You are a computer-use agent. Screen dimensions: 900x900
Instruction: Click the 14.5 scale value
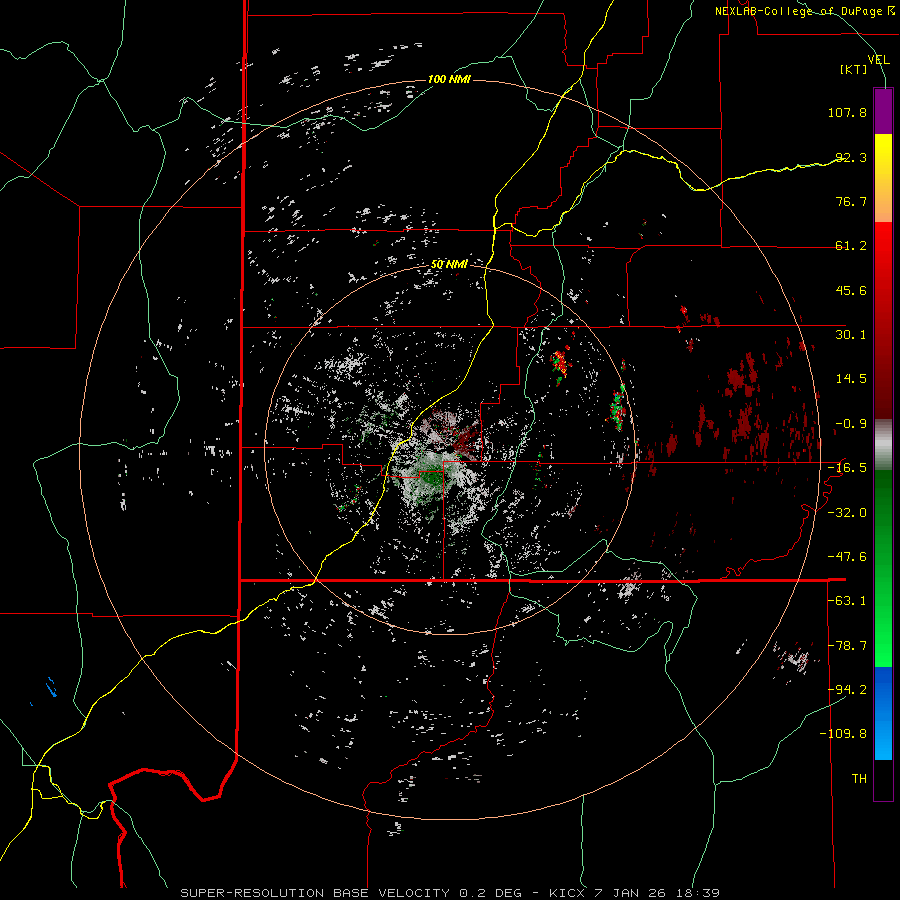(x=851, y=379)
